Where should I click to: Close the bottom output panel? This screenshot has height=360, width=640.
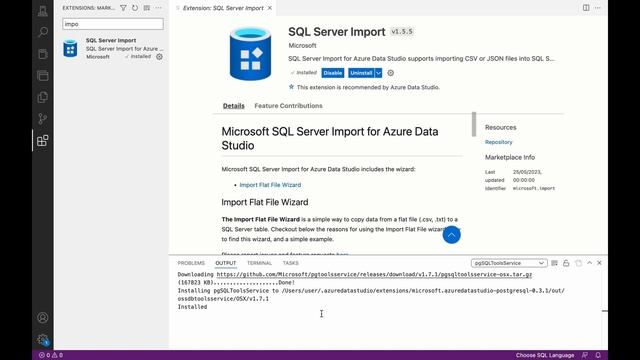tap(599, 263)
